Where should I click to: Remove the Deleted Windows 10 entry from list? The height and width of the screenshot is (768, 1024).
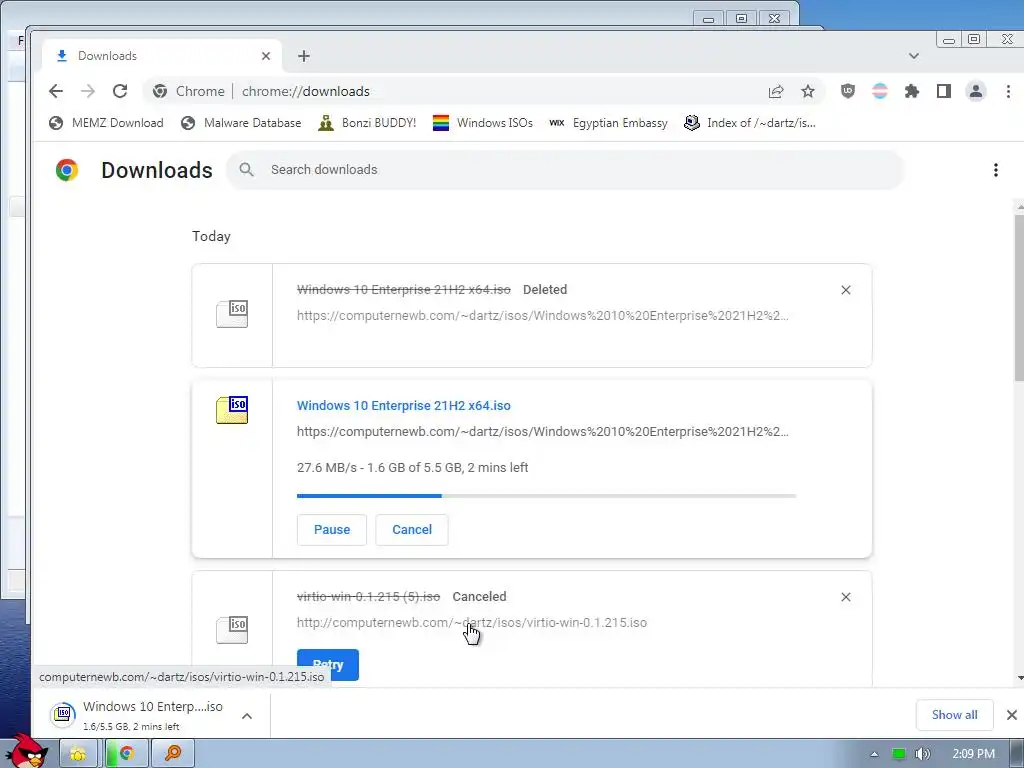coord(846,290)
